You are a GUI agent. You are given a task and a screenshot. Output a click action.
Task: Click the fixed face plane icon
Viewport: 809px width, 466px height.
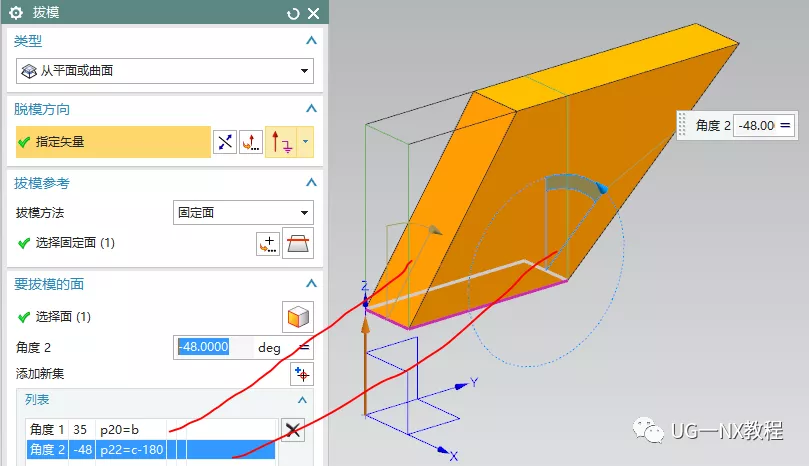click(298, 243)
